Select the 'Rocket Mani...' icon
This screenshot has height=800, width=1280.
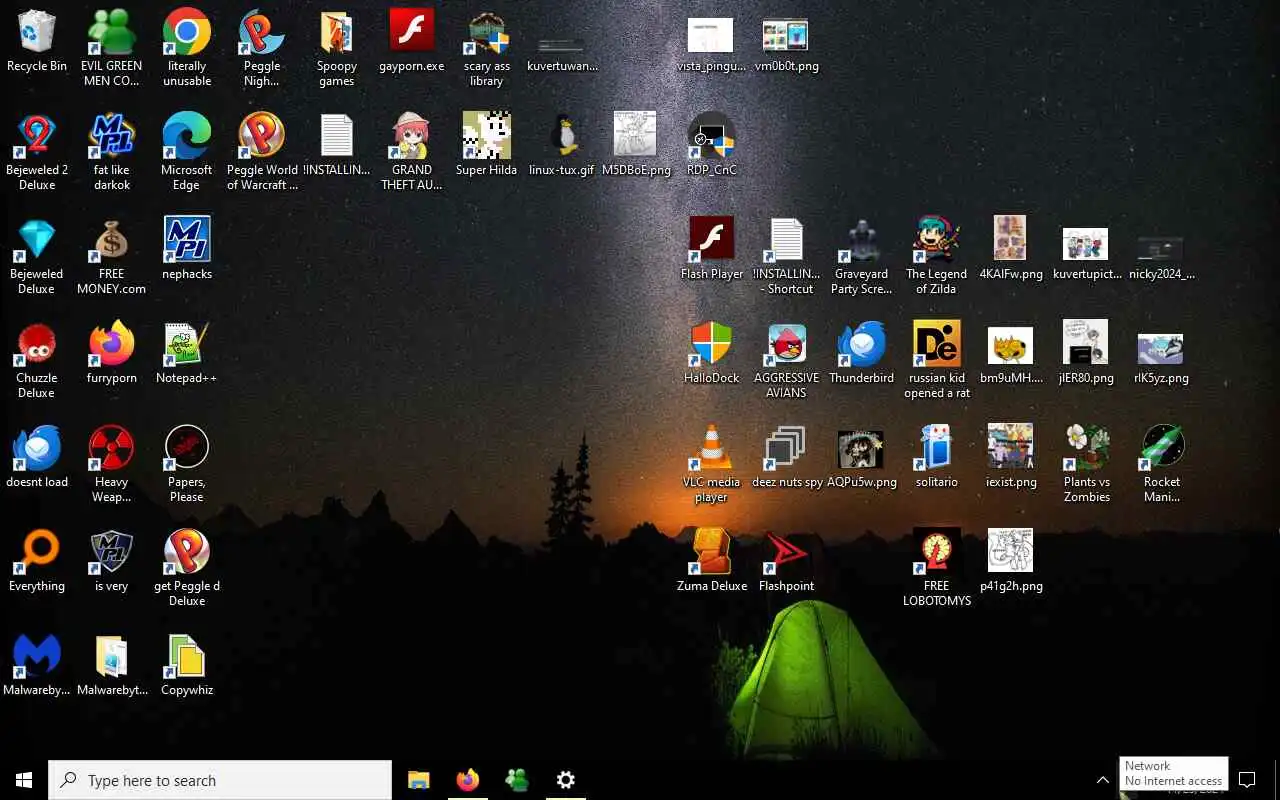1162,464
